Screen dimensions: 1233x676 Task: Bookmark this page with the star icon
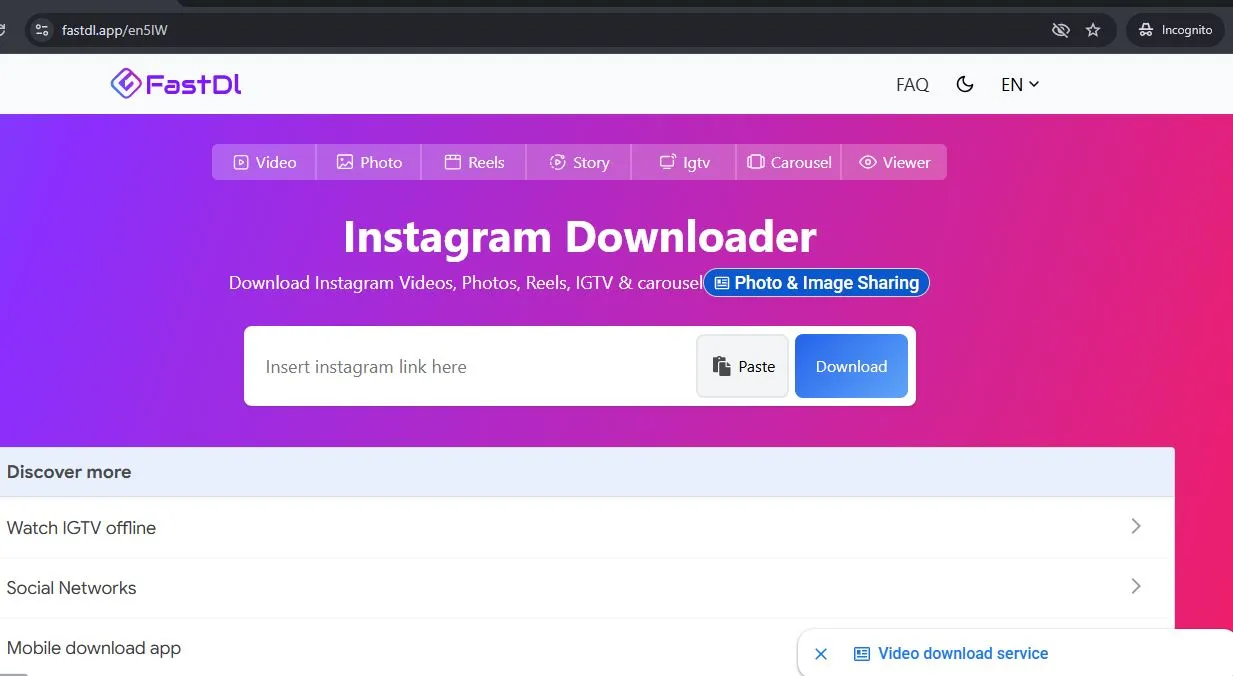1093,30
